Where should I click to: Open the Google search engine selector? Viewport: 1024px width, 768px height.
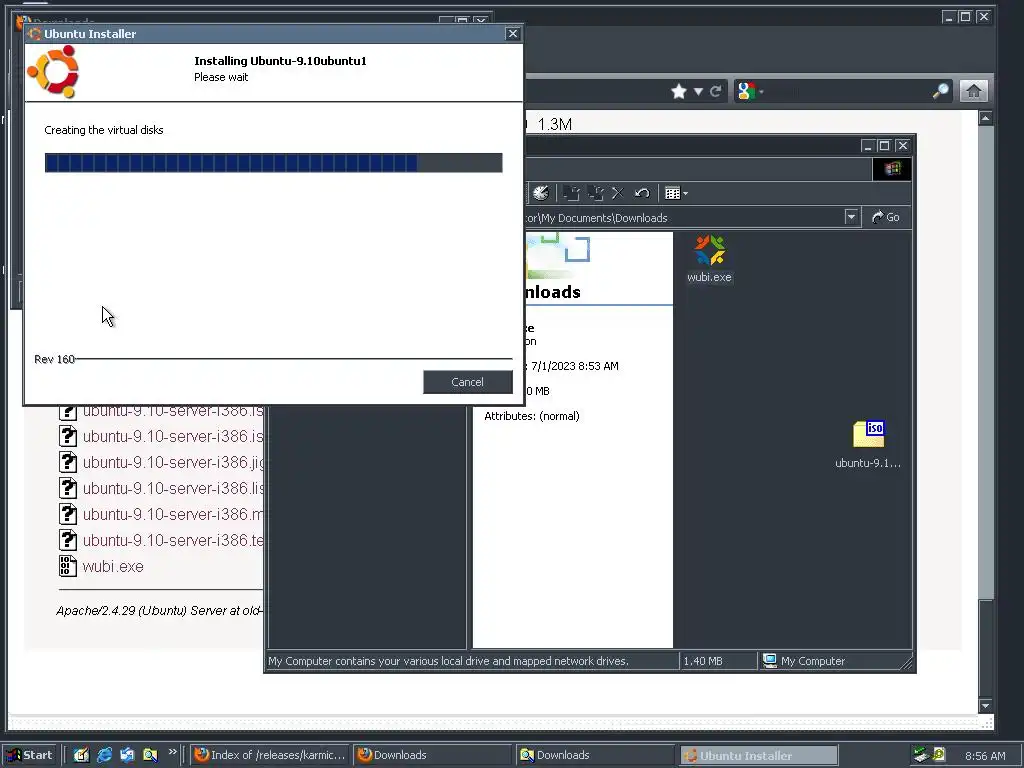point(750,91)
